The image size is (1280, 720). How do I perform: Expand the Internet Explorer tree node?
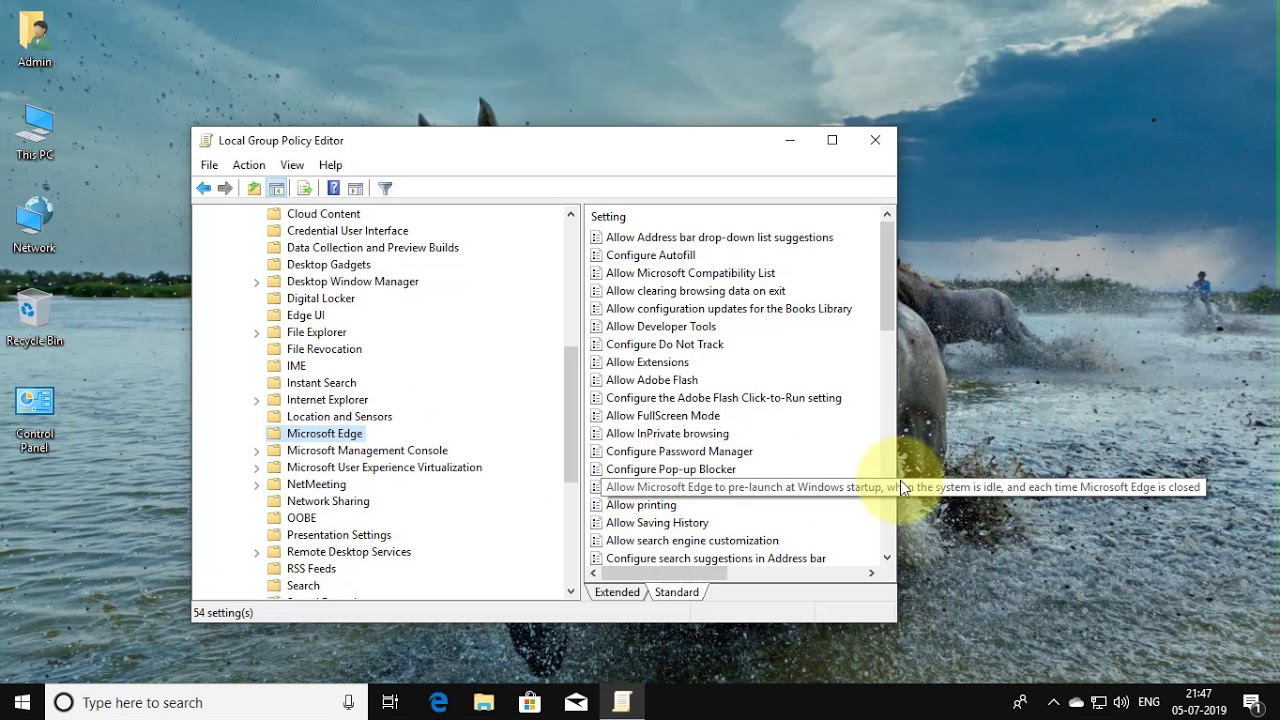(257, 401)
